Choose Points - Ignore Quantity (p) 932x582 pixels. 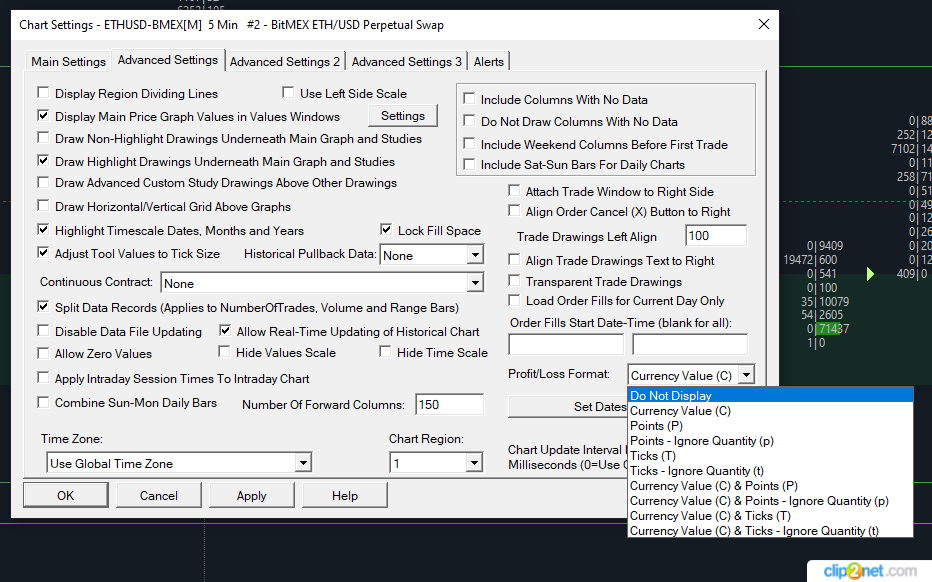(x=770, y=441)
